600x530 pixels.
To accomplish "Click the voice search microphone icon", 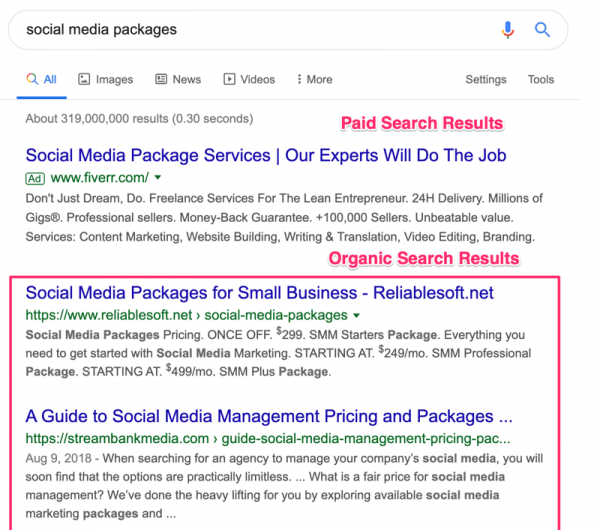I will 508,30.
